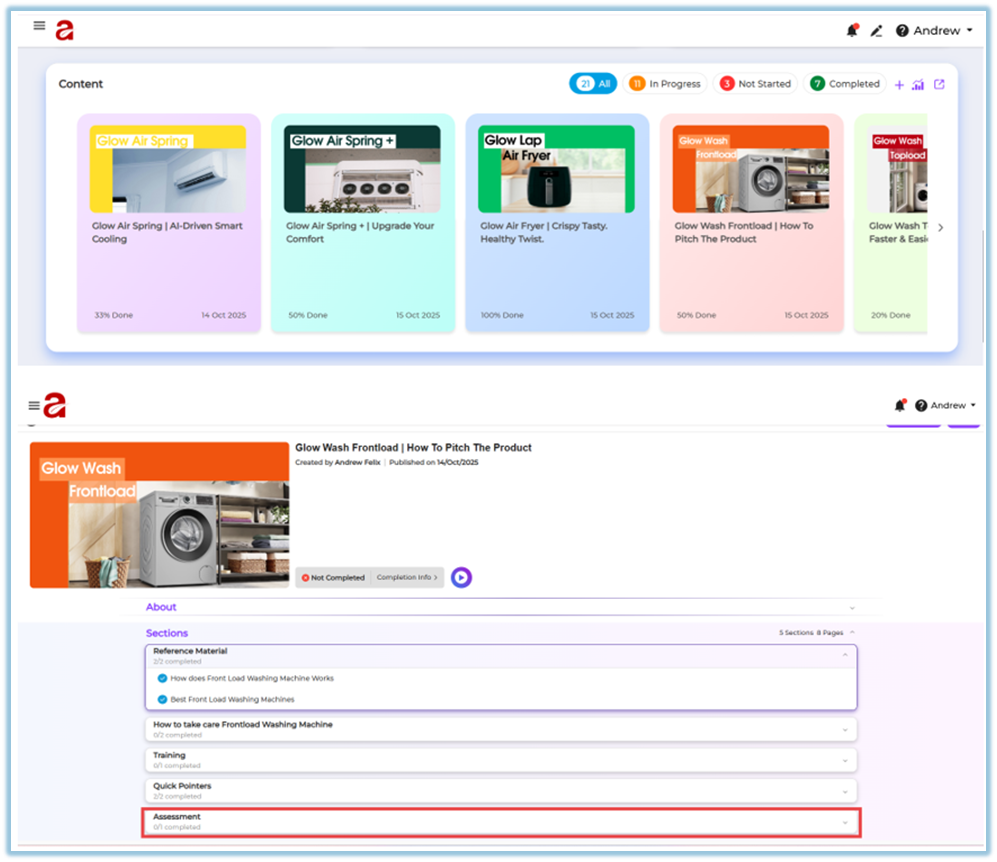Click the red logo in the lower header
This screenshot has height=862, width=997.
click(54, 405)
